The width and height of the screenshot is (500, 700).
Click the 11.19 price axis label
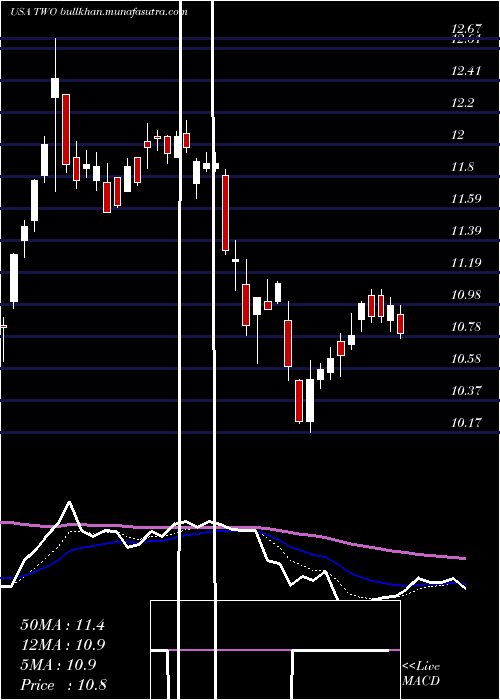[467, 262]
